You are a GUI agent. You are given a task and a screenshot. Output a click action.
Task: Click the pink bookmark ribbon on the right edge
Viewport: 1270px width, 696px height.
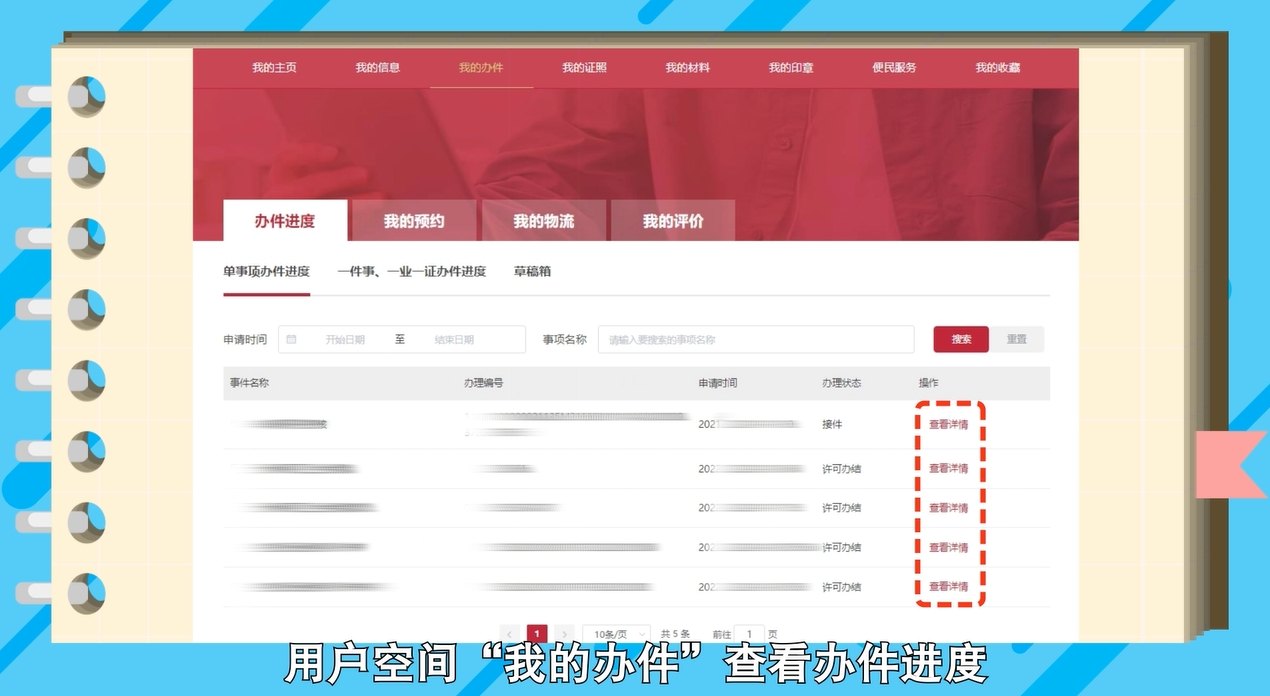1231,466
